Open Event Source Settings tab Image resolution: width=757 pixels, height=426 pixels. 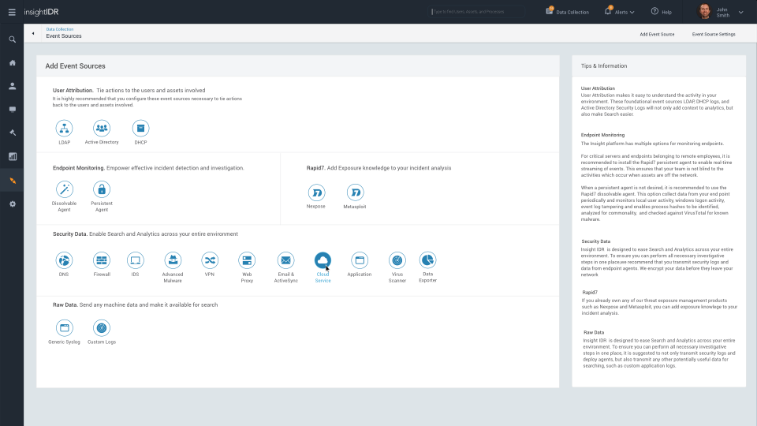[713, 34]
